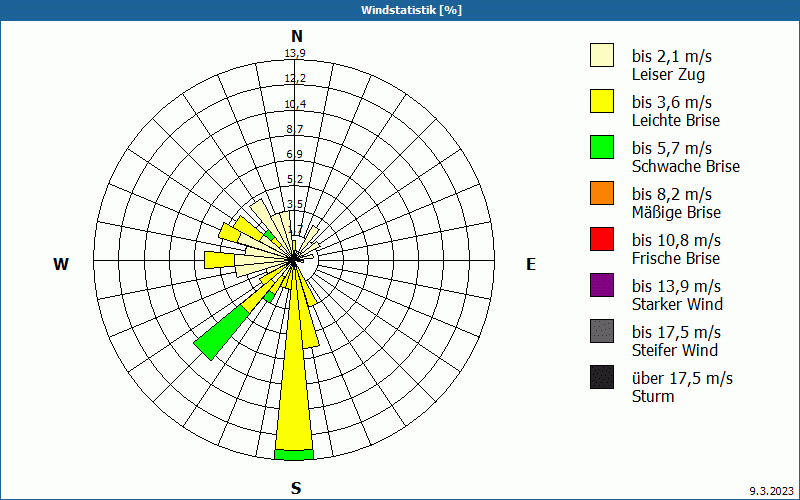Click the yellow 'bis 3,6 m/s' swatch
Image resolution: width=800 pixels, height=500 pixels.
click(602, 101)
